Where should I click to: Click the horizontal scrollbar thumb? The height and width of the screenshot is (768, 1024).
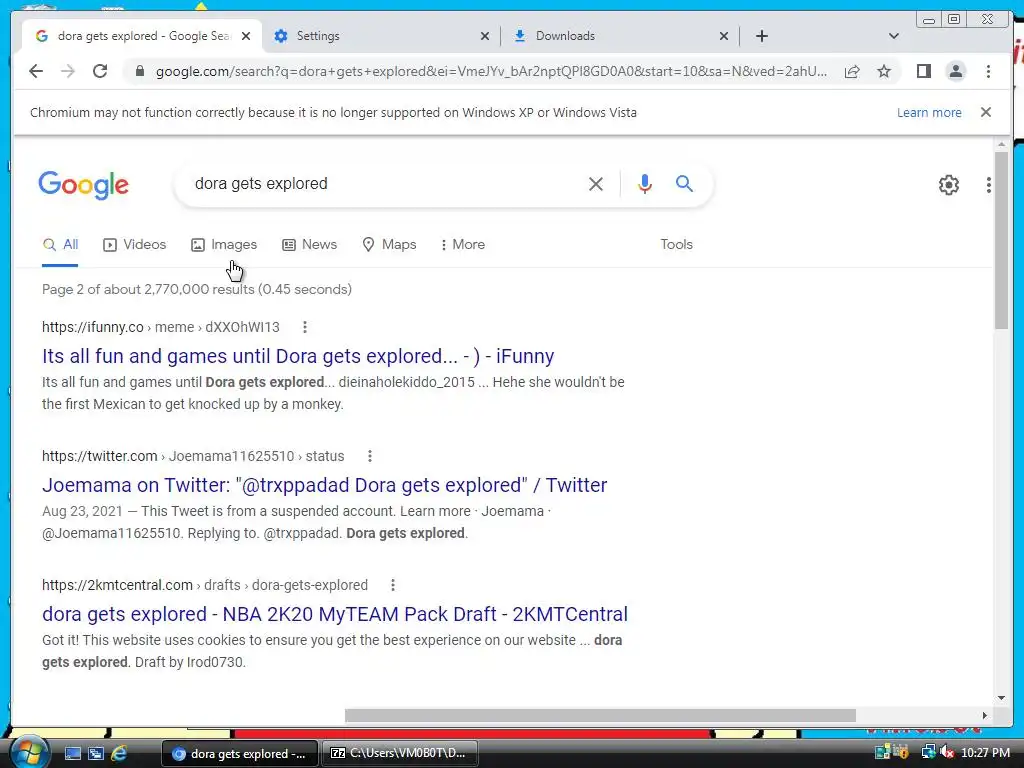pyautogui.click(x=600, y=716)
